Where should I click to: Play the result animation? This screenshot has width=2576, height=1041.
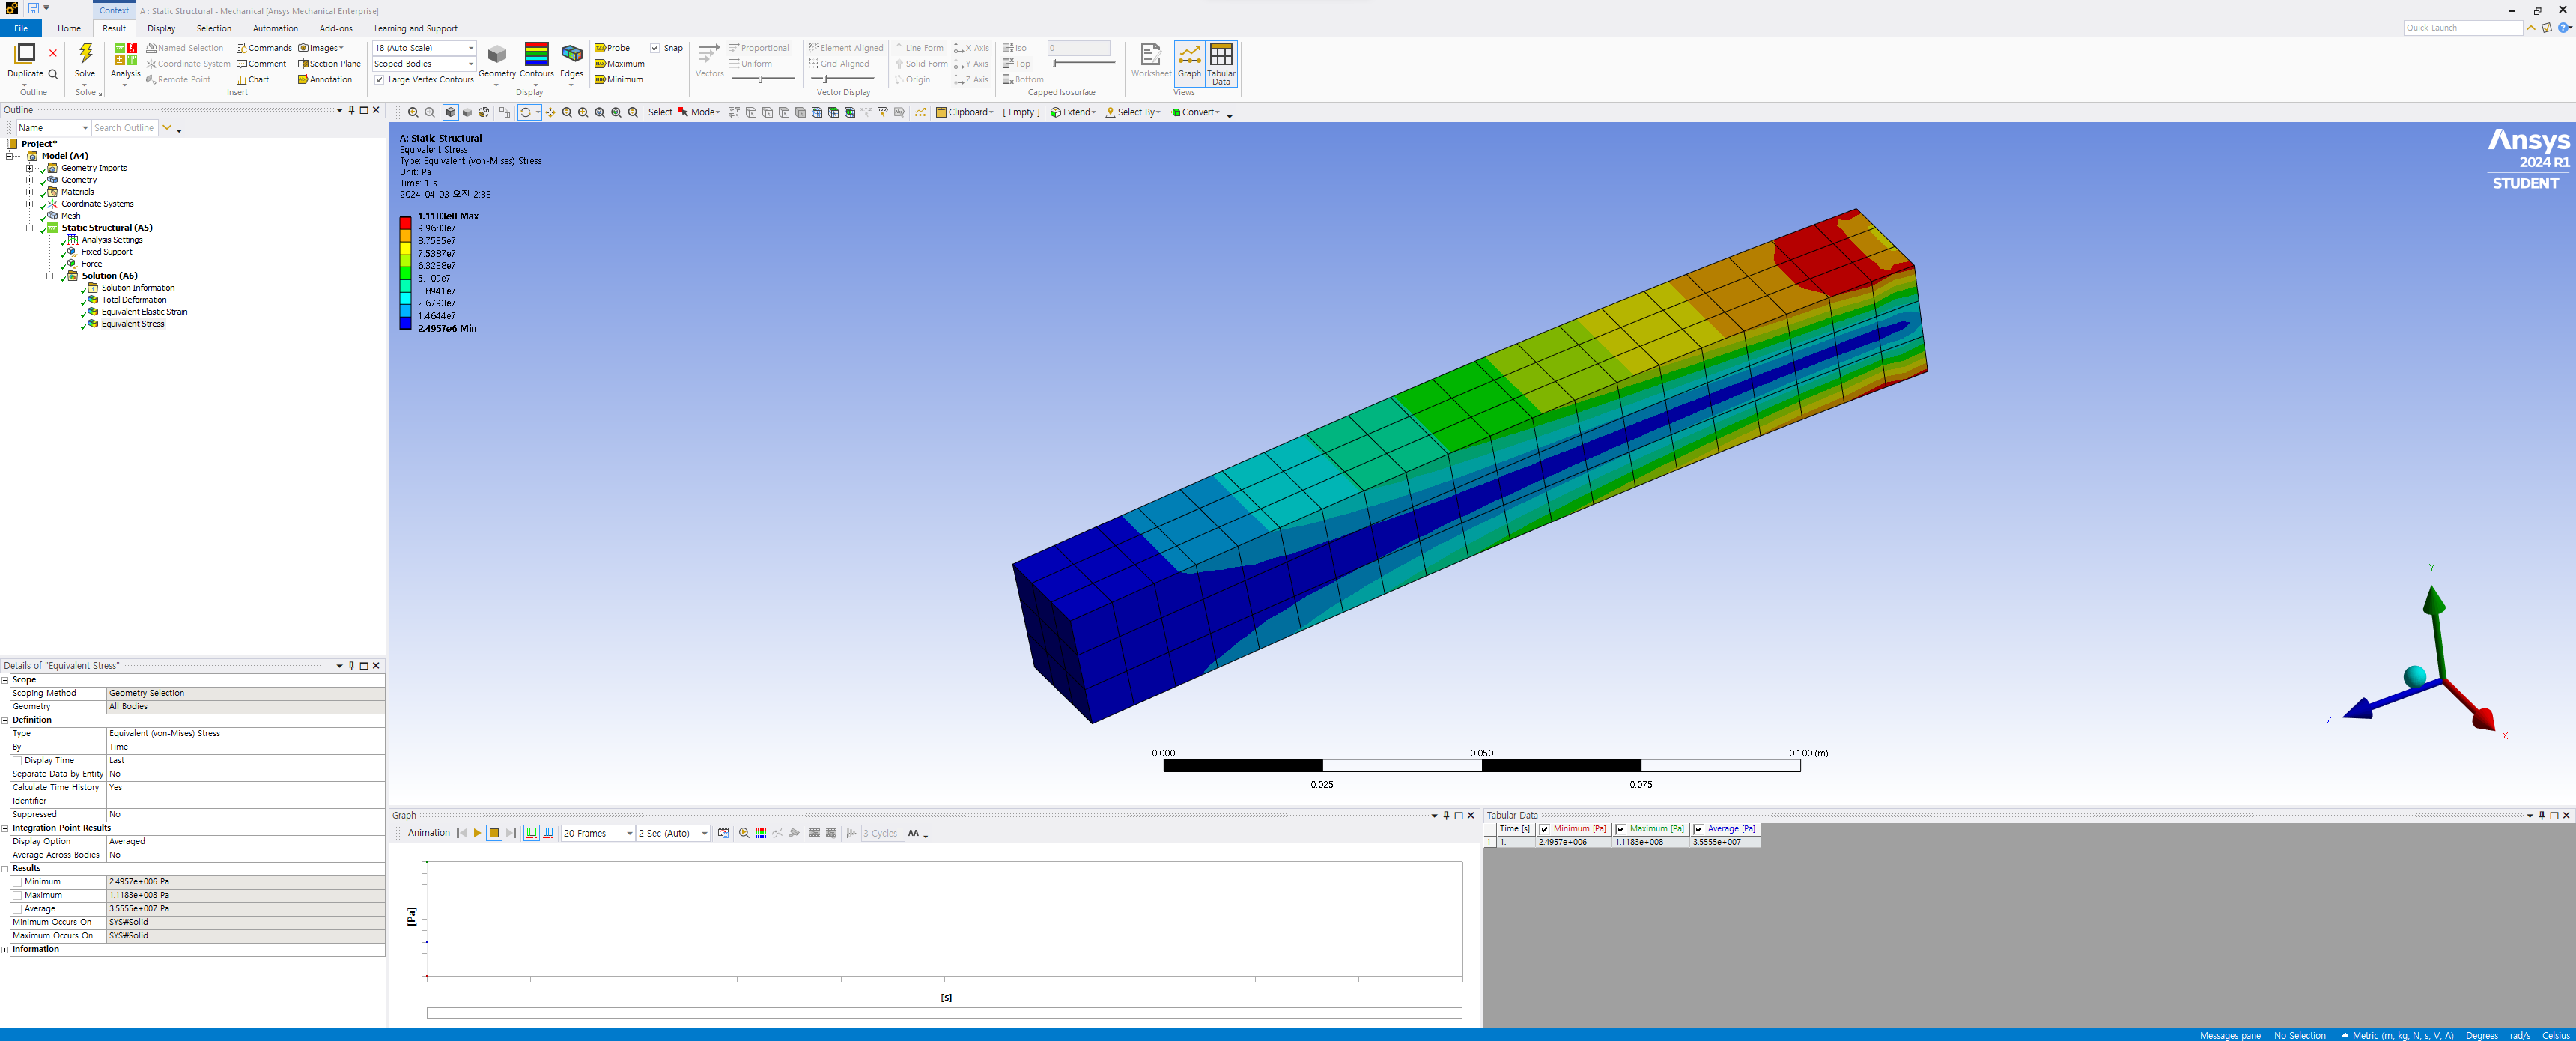(x=477, y=833)
